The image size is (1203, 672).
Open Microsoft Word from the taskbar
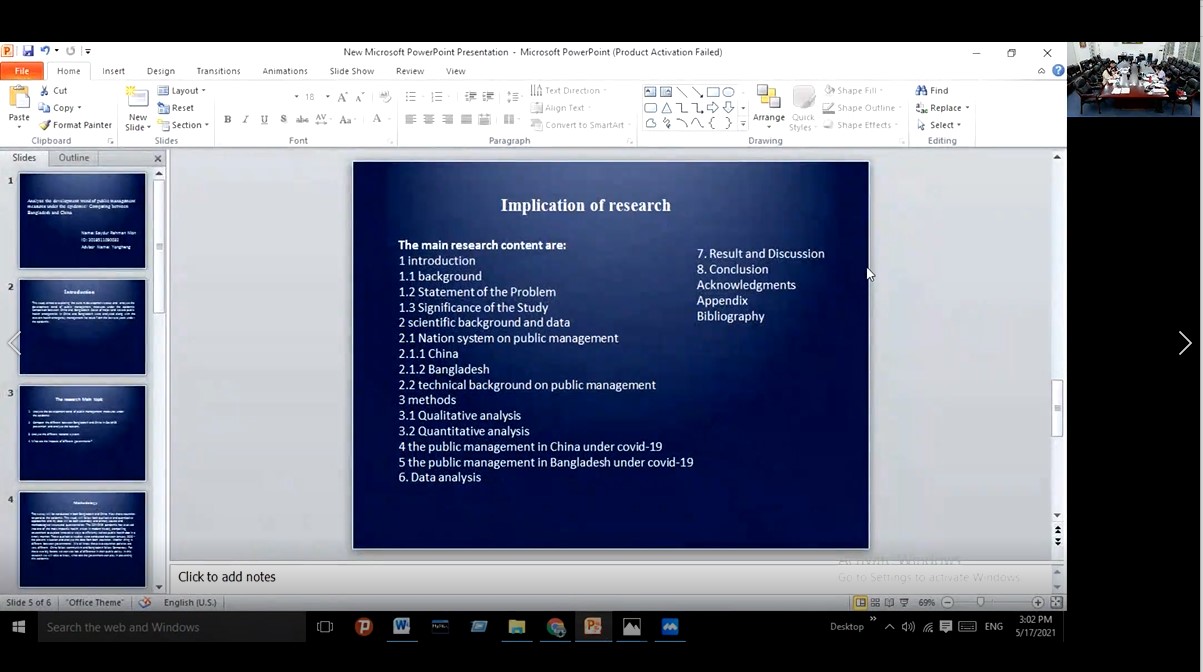401,627
